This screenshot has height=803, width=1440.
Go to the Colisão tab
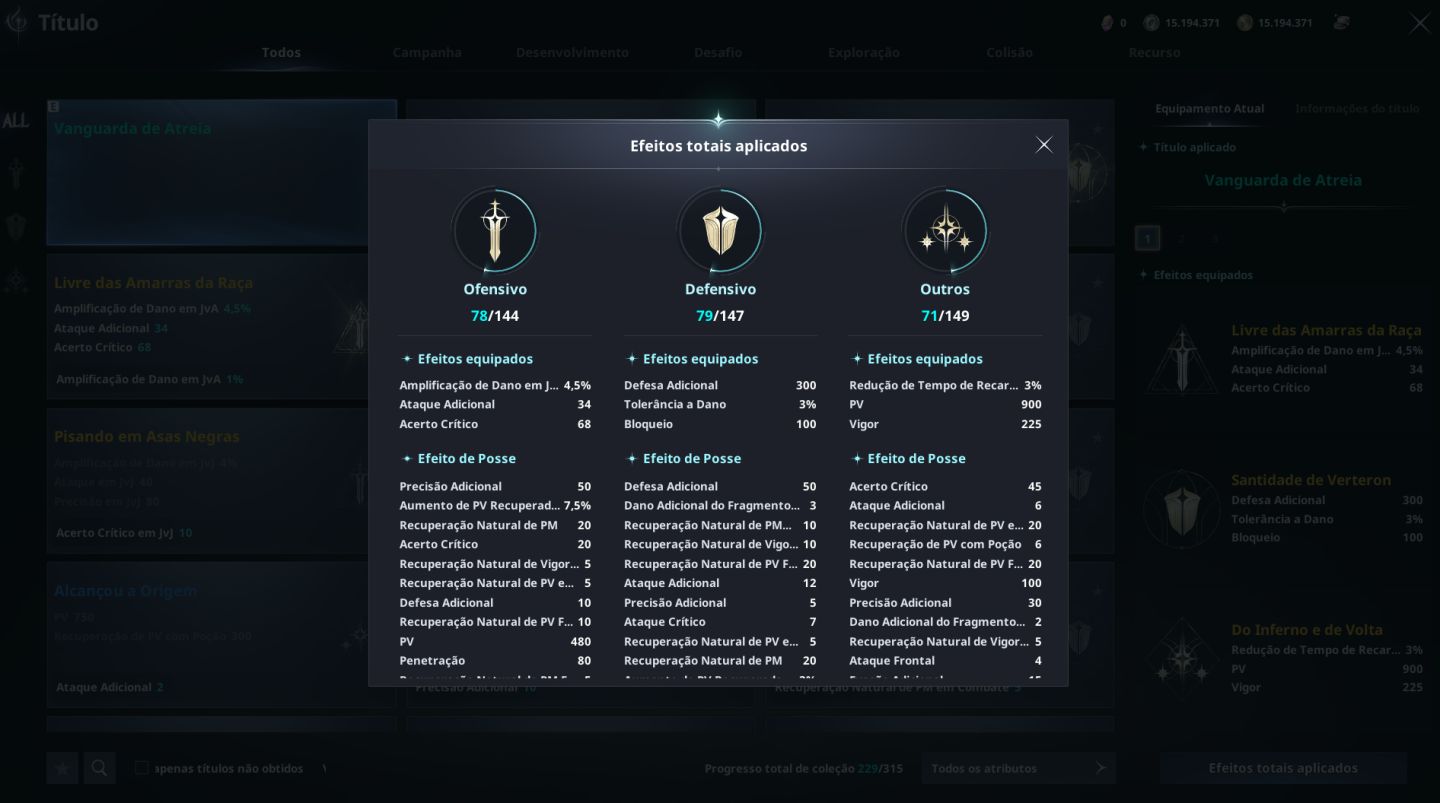pos(1009,52)
